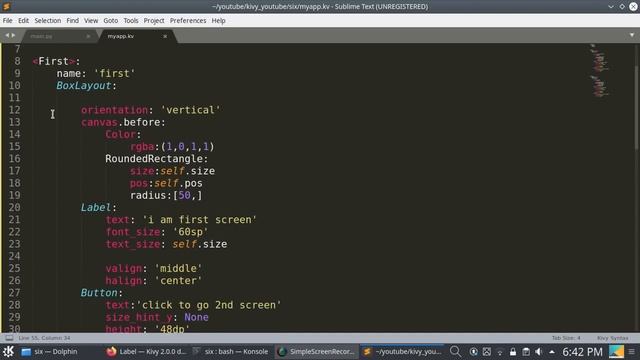Change the Kivy Syntax selector
Viewport: 640px width, 360px height.
pyautogui.click(x=613, y=338)
